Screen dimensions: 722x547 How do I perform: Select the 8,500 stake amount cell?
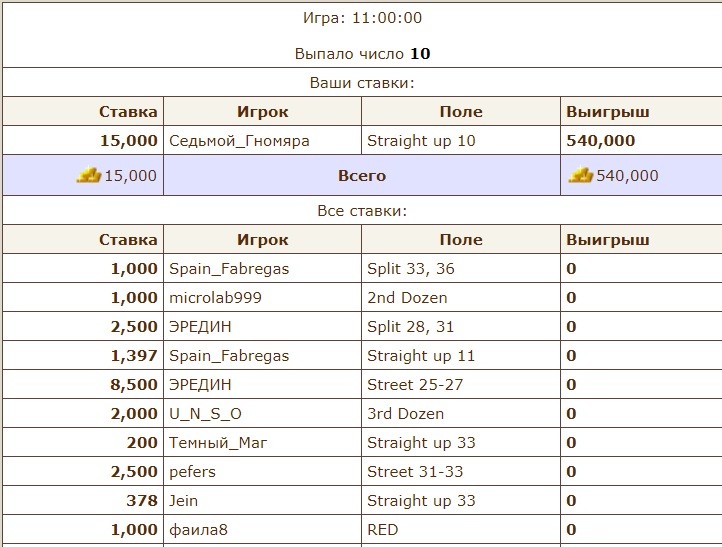click(135, 384)
